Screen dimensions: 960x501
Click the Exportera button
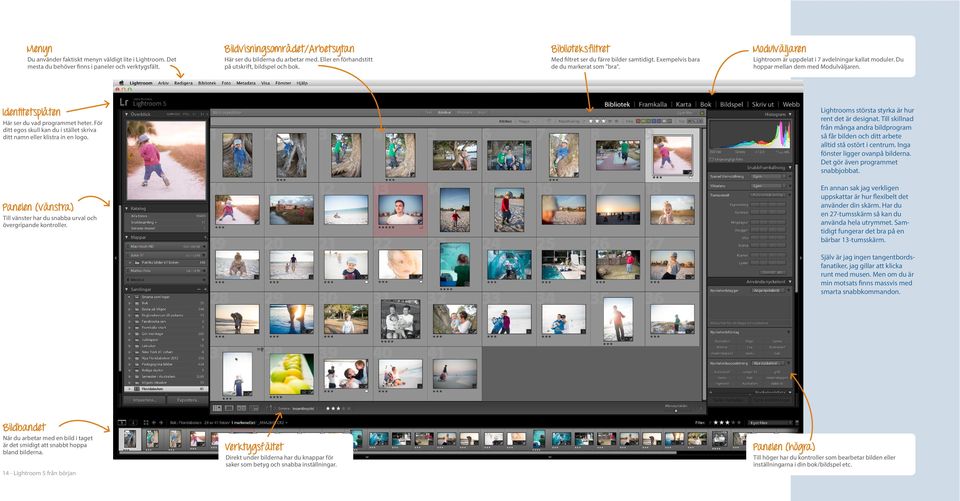187,400
